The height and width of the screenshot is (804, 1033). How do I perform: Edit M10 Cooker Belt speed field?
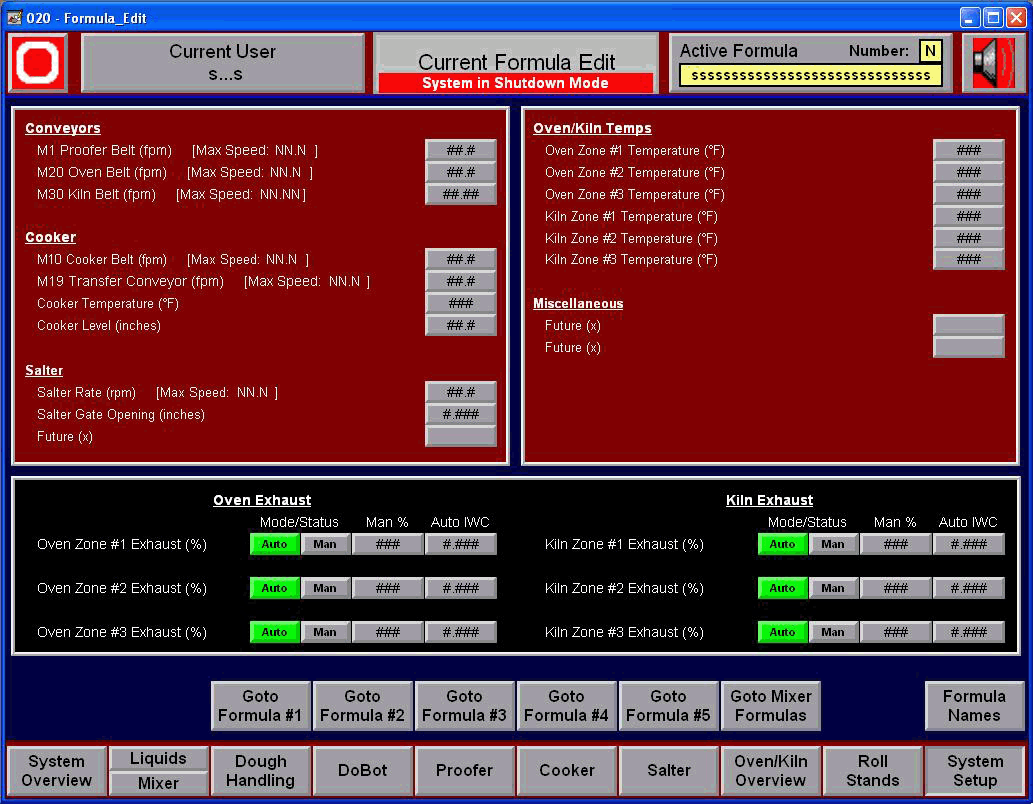coord(461,260)
